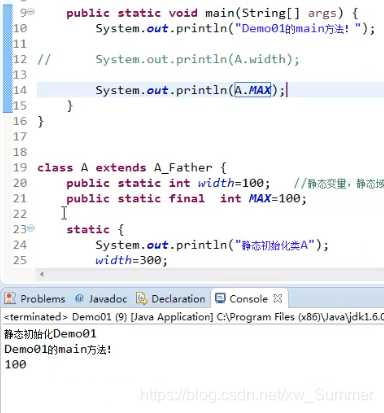The height and width of the screenshot is (413, 384).
Task: Click the Problems tab icon
Action: click(x=10, y=298)
